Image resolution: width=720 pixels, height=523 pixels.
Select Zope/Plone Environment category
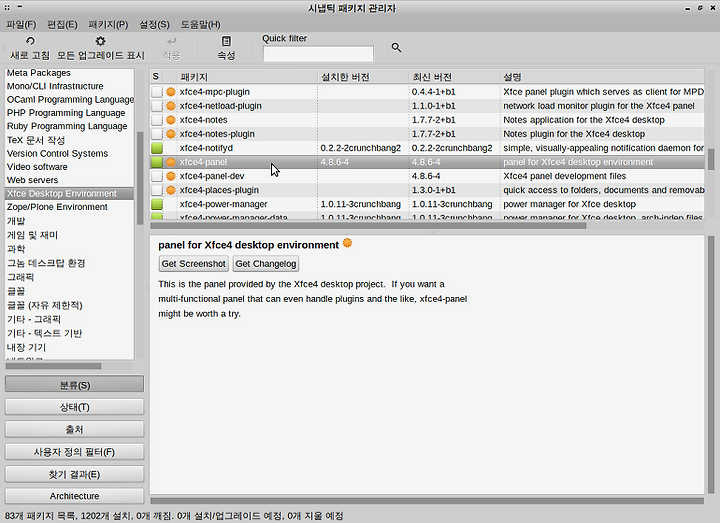click(x=57, y=207)
